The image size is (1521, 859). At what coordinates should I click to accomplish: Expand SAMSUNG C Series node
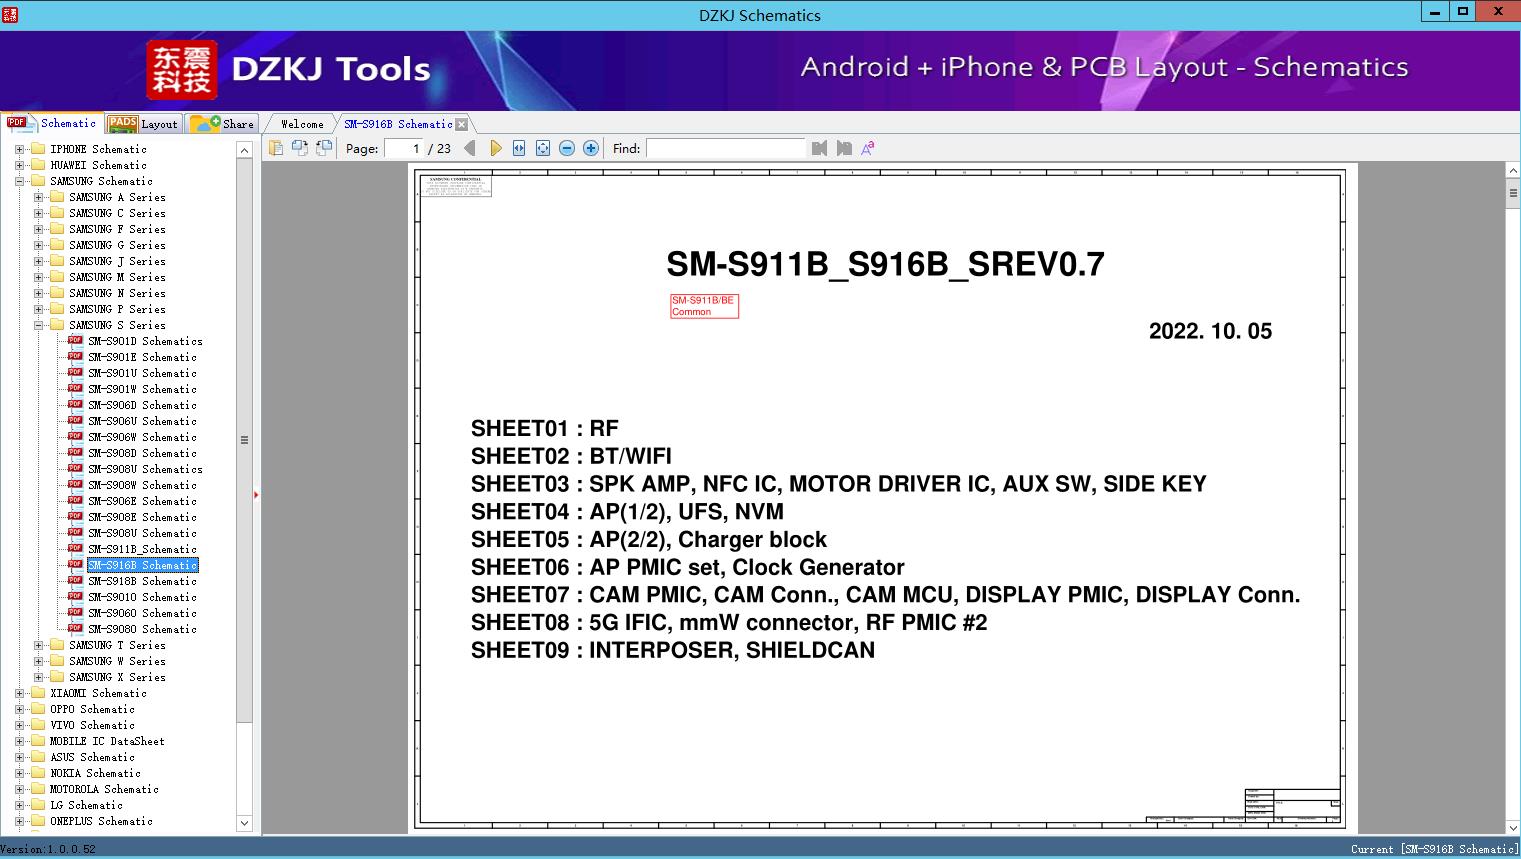pos(39,213)
